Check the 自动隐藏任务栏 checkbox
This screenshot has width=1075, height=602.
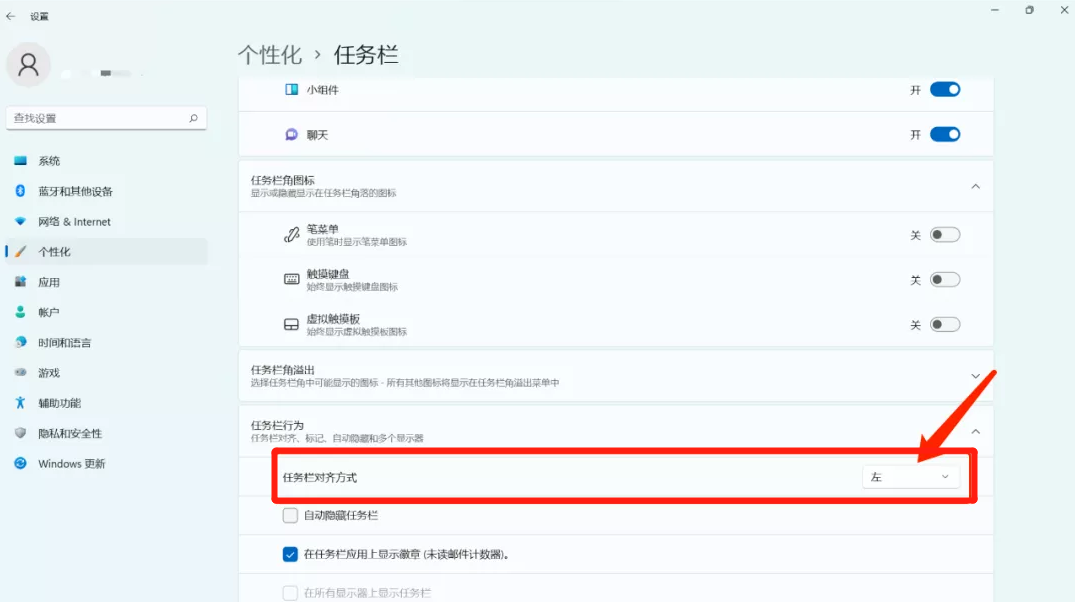(x=290, y=515)
